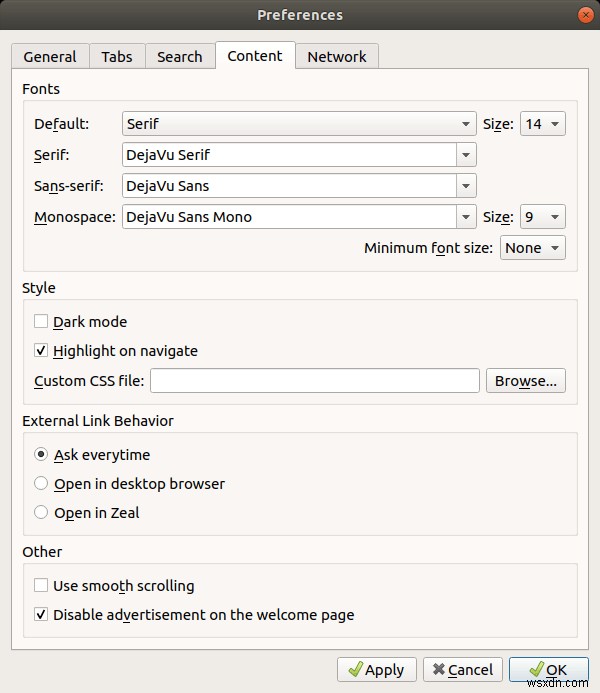
Task: Enable the Dark mode checkbox
Action: 41,322
